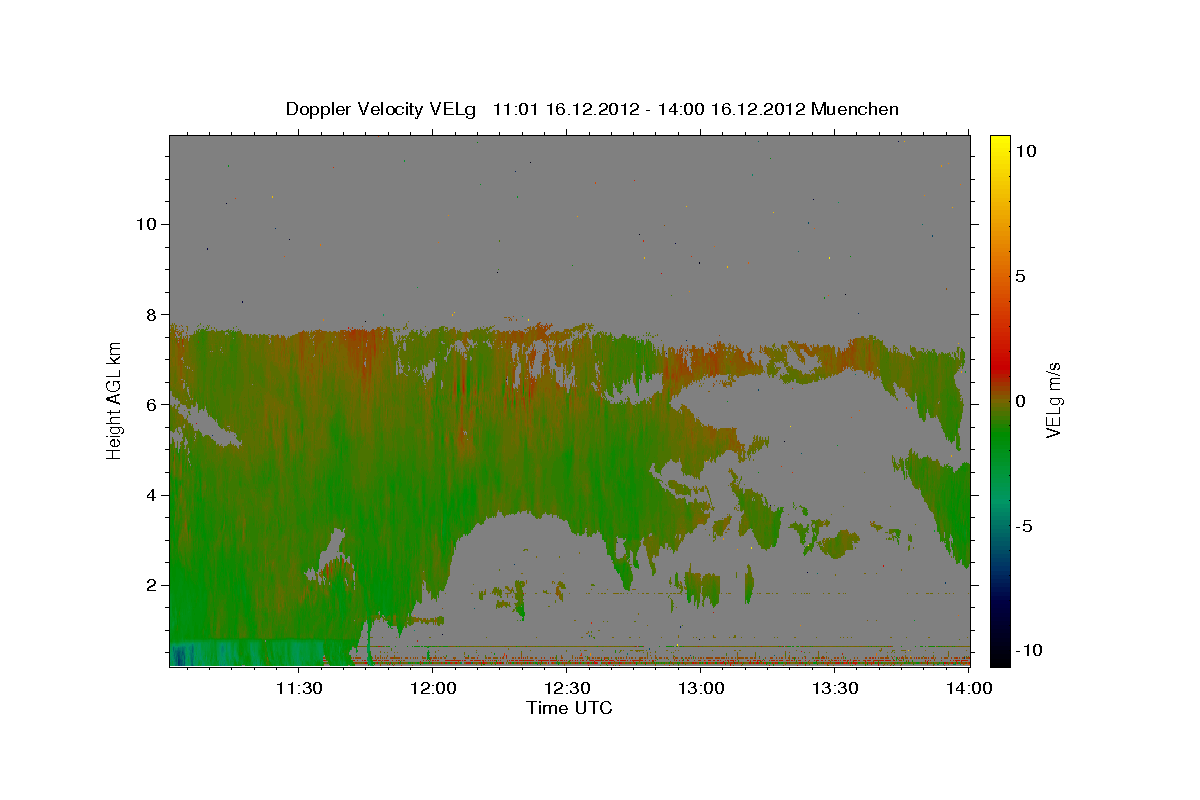Click the colorbar tick label 10

(1025, 151)
